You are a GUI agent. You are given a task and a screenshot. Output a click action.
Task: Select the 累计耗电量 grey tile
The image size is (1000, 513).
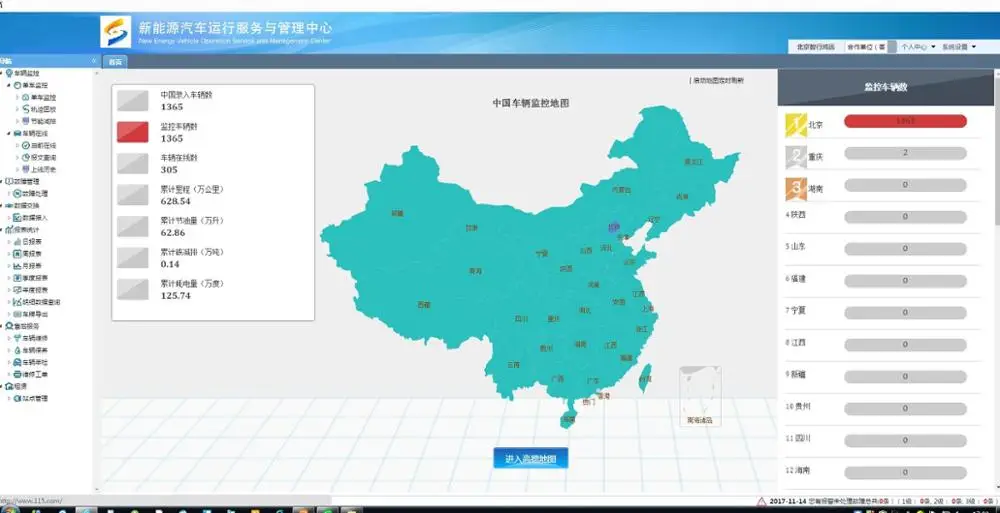tap(133, 290)
